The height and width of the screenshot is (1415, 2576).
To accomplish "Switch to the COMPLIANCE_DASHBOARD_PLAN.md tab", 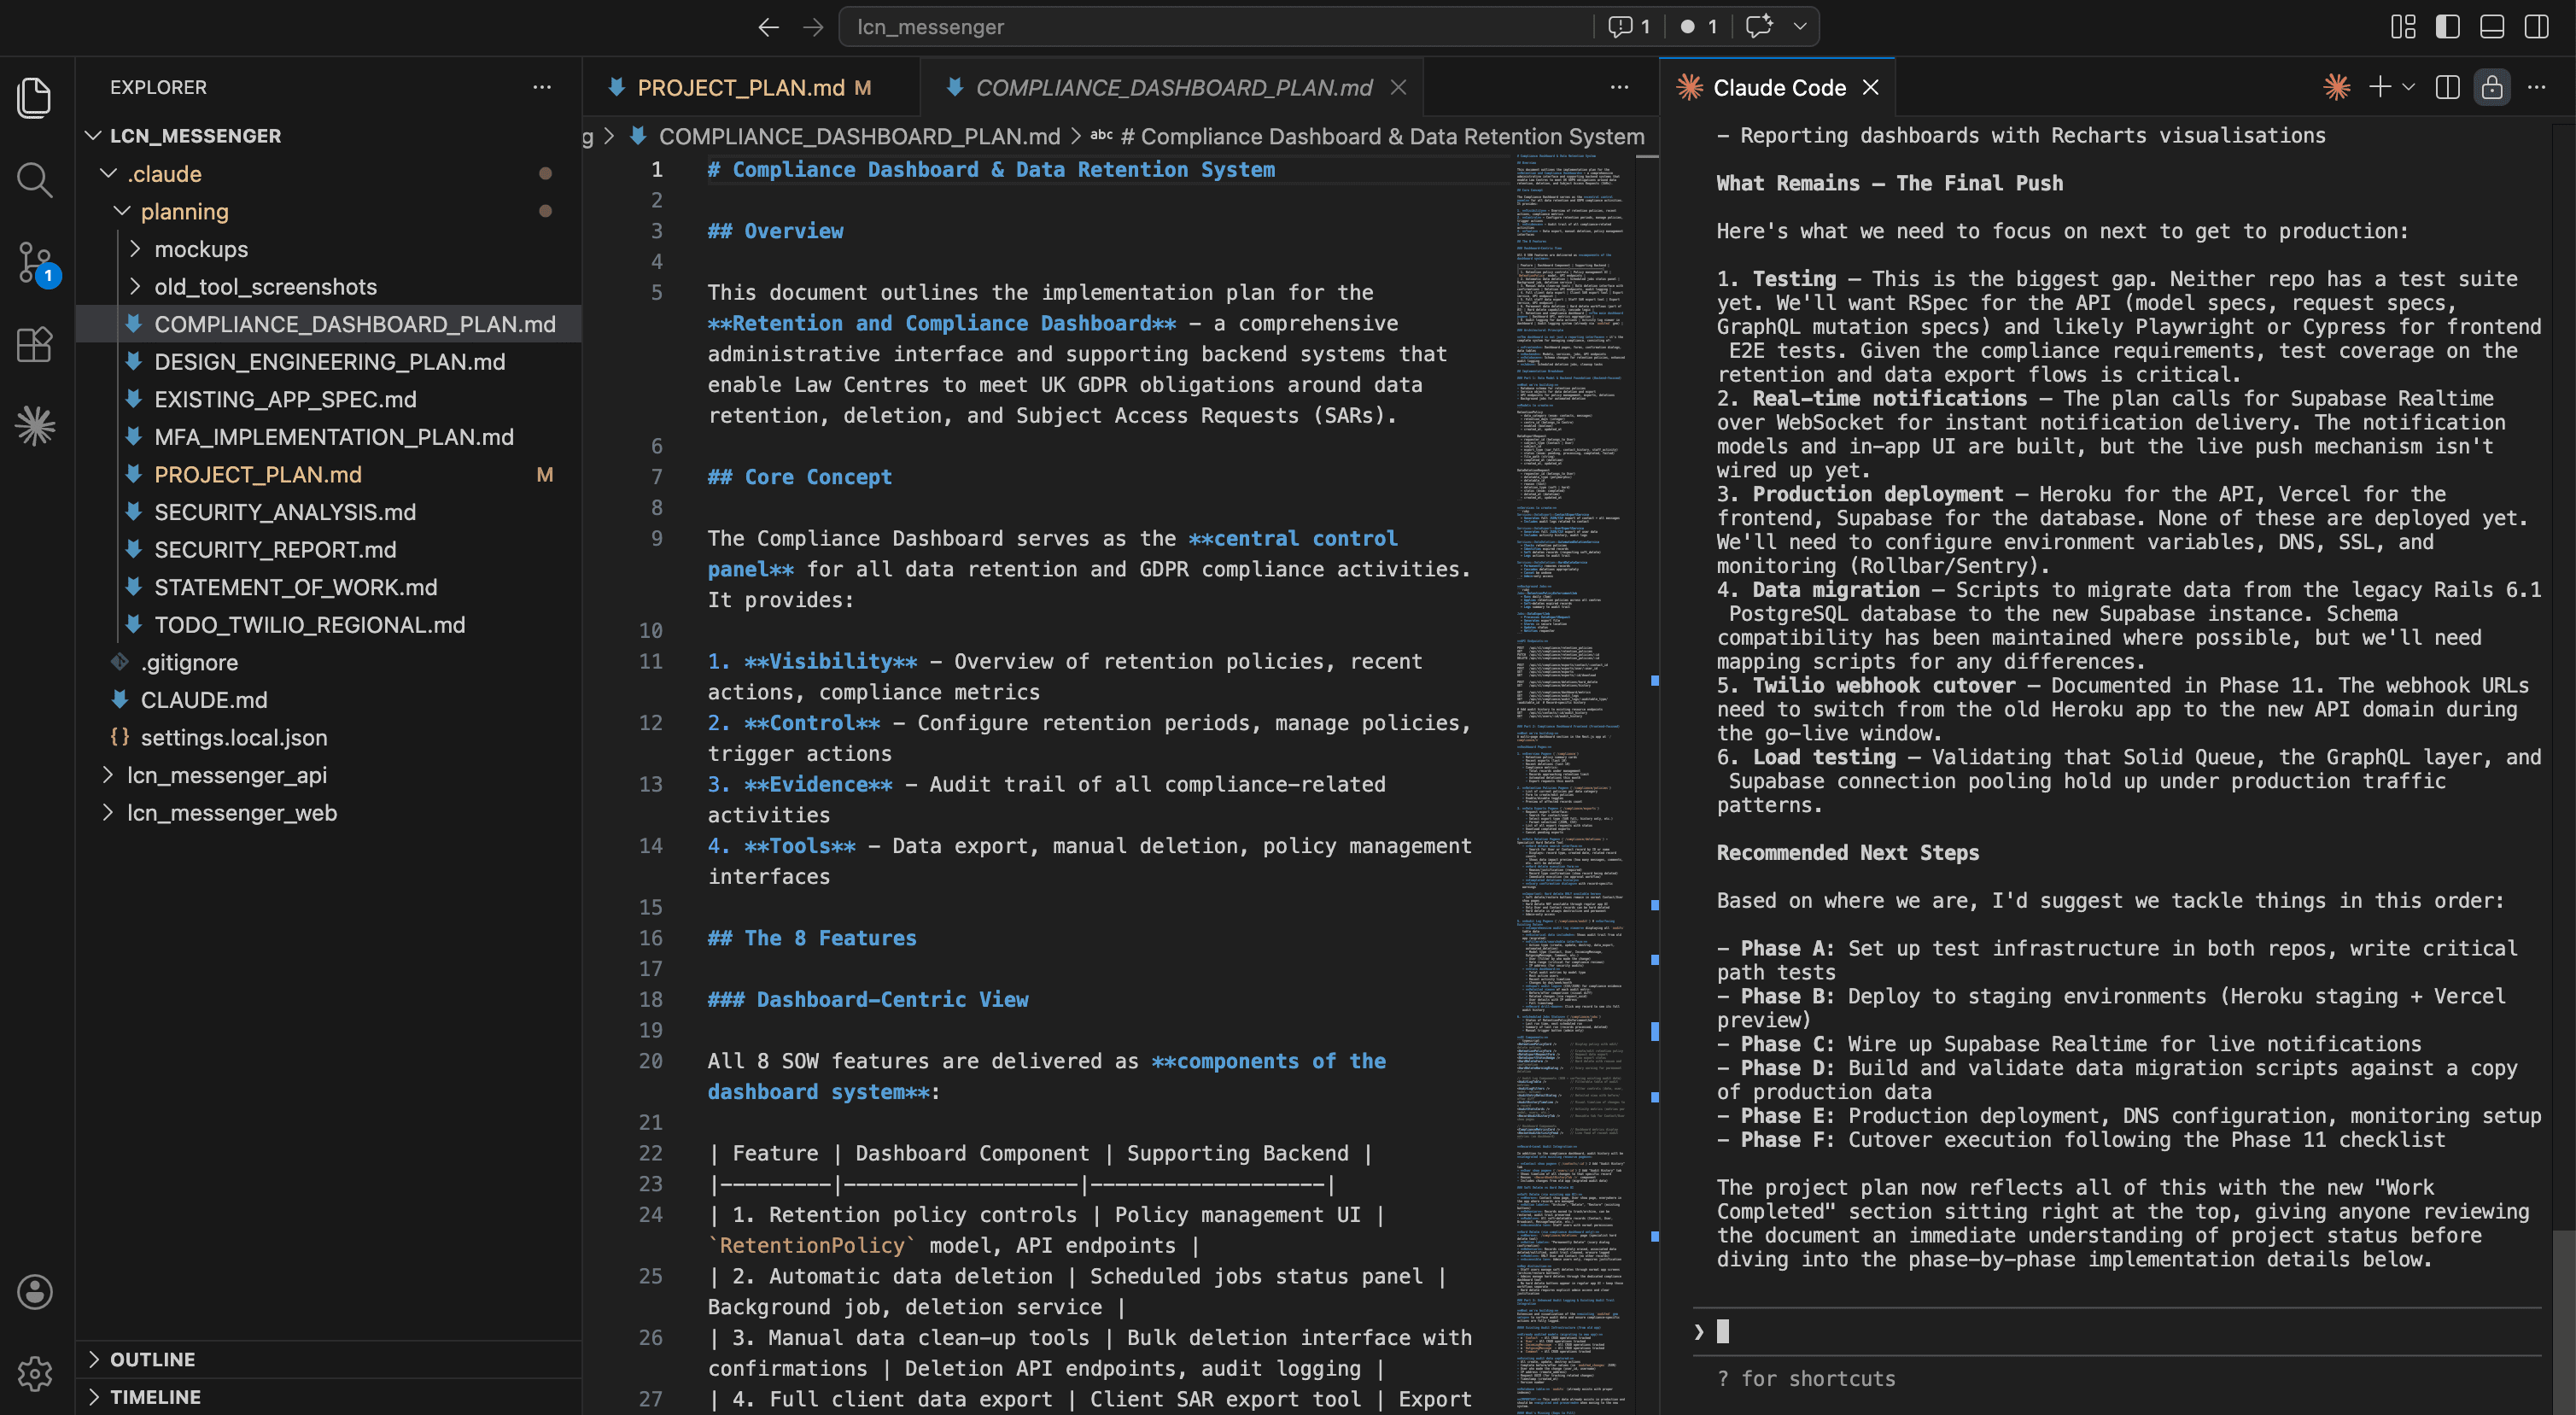I will (x=1171, y=88).
